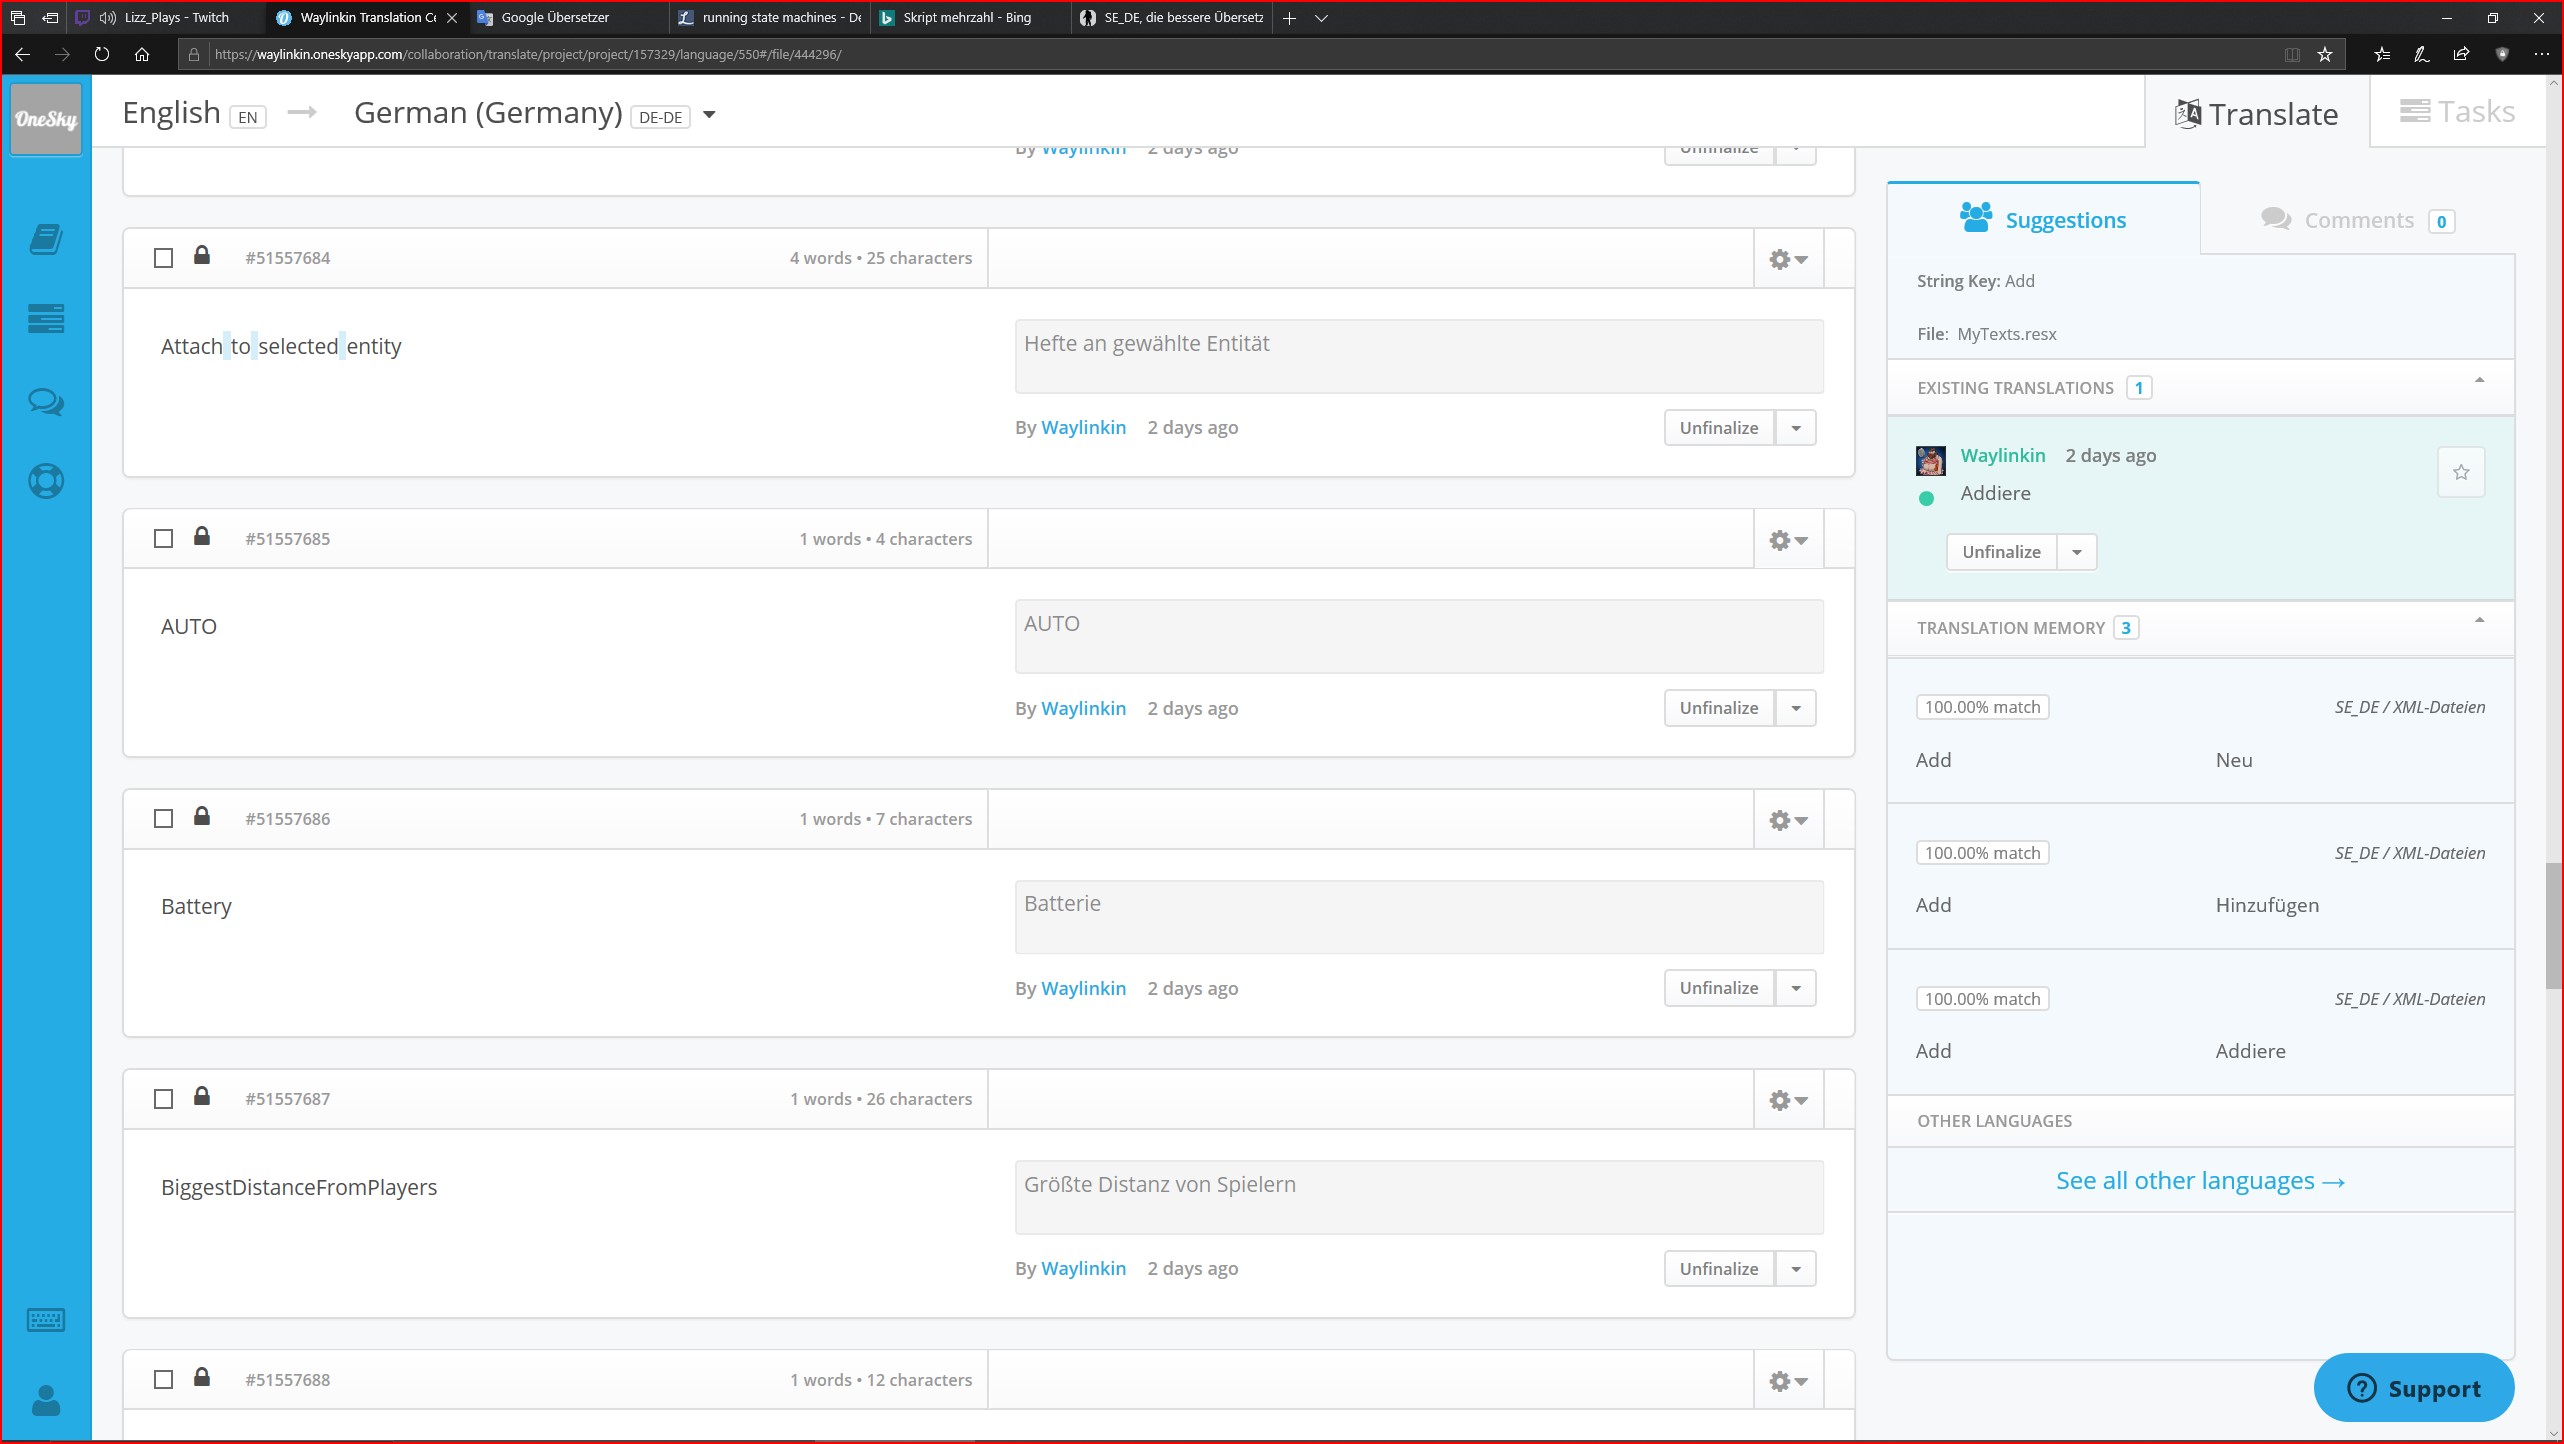Expand Unfinalize arrow for Batterie translation
The image size is (2564, 1444).
click(x=1796, y=988)
